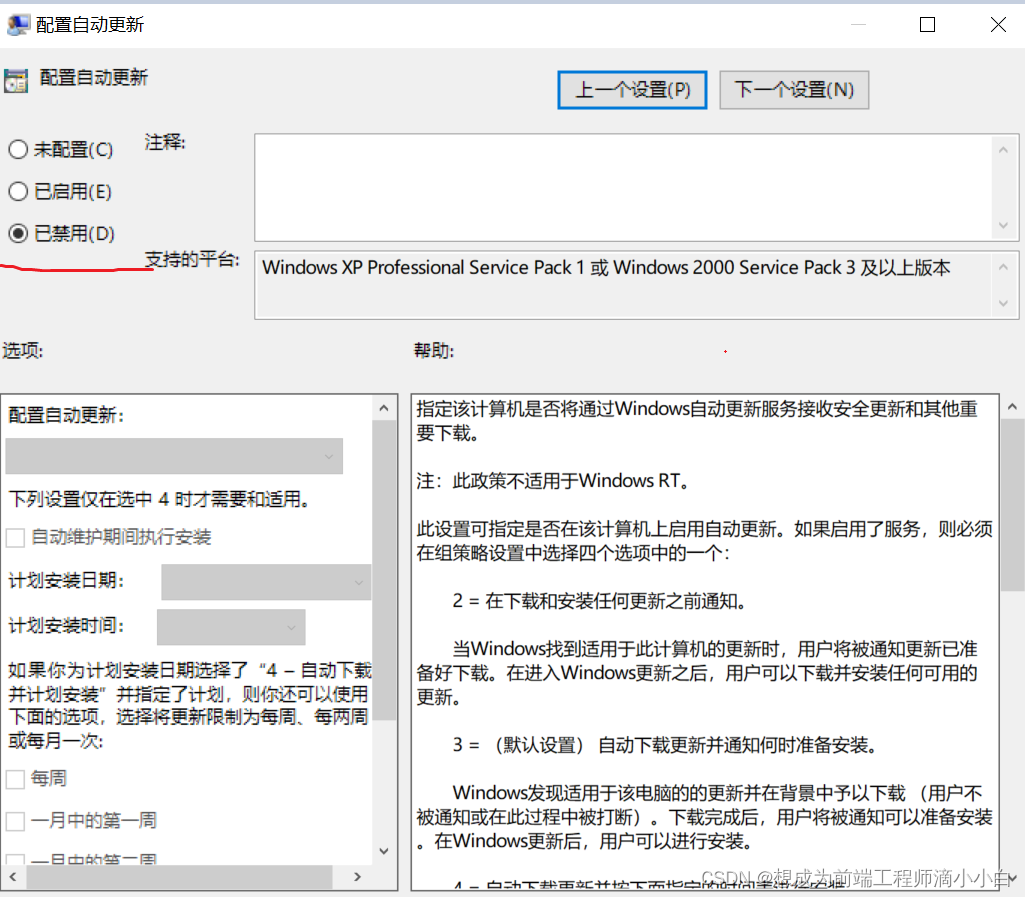
Task: Click help line 3 = (默认设置) 自动下载更新
Action: click(665, 745)
